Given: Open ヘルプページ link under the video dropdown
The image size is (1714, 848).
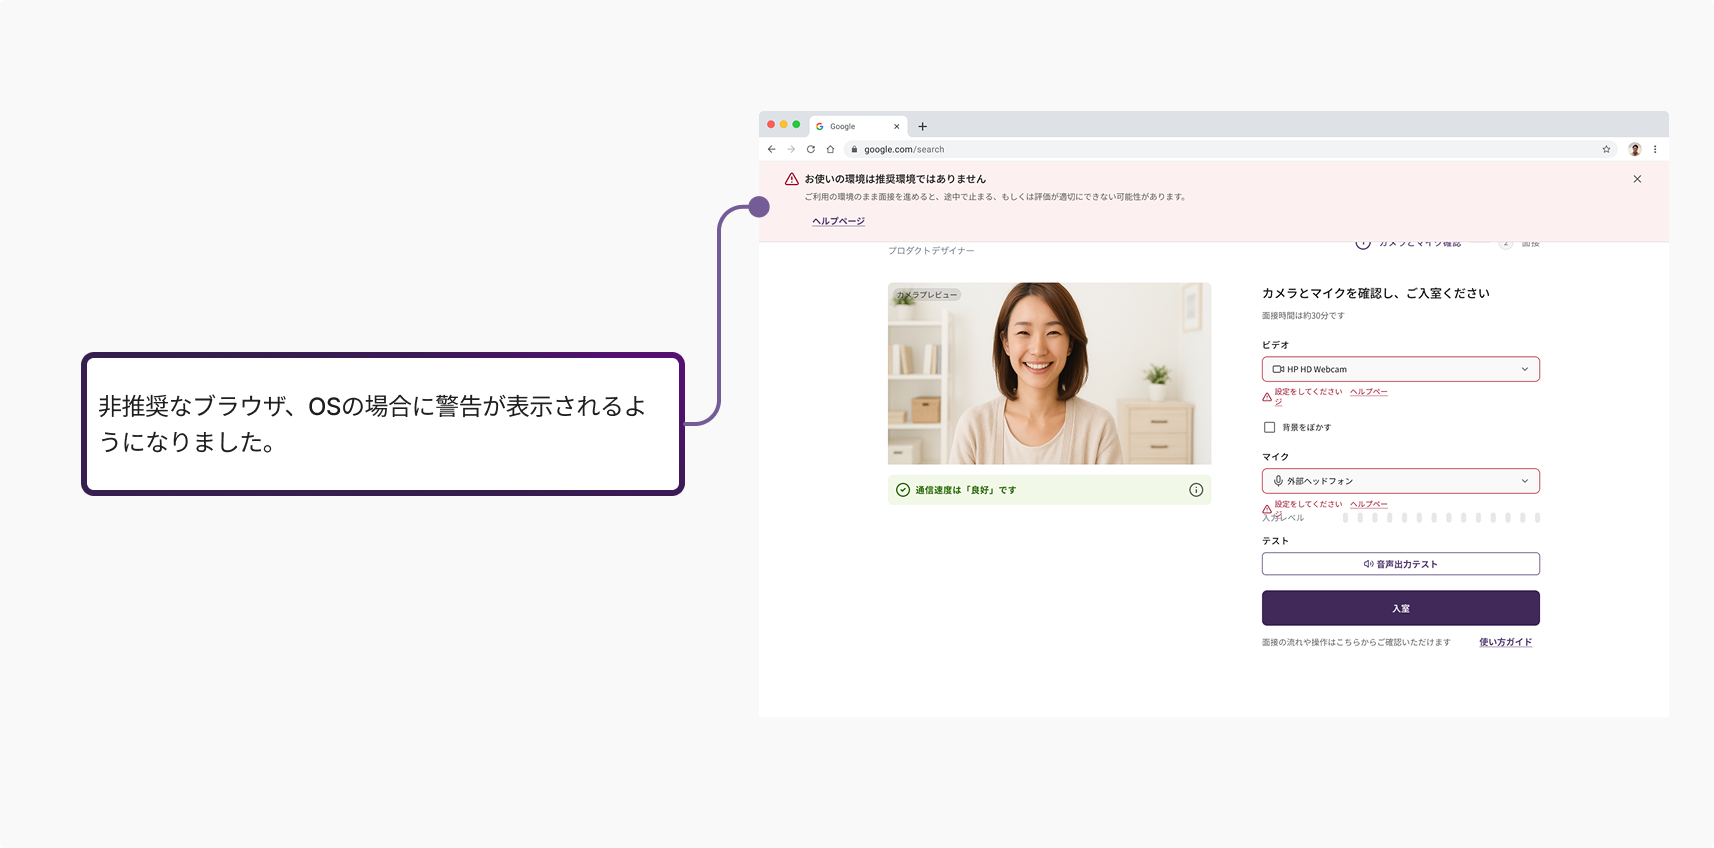Looking at the screenshot, I should pos(1369,392).
